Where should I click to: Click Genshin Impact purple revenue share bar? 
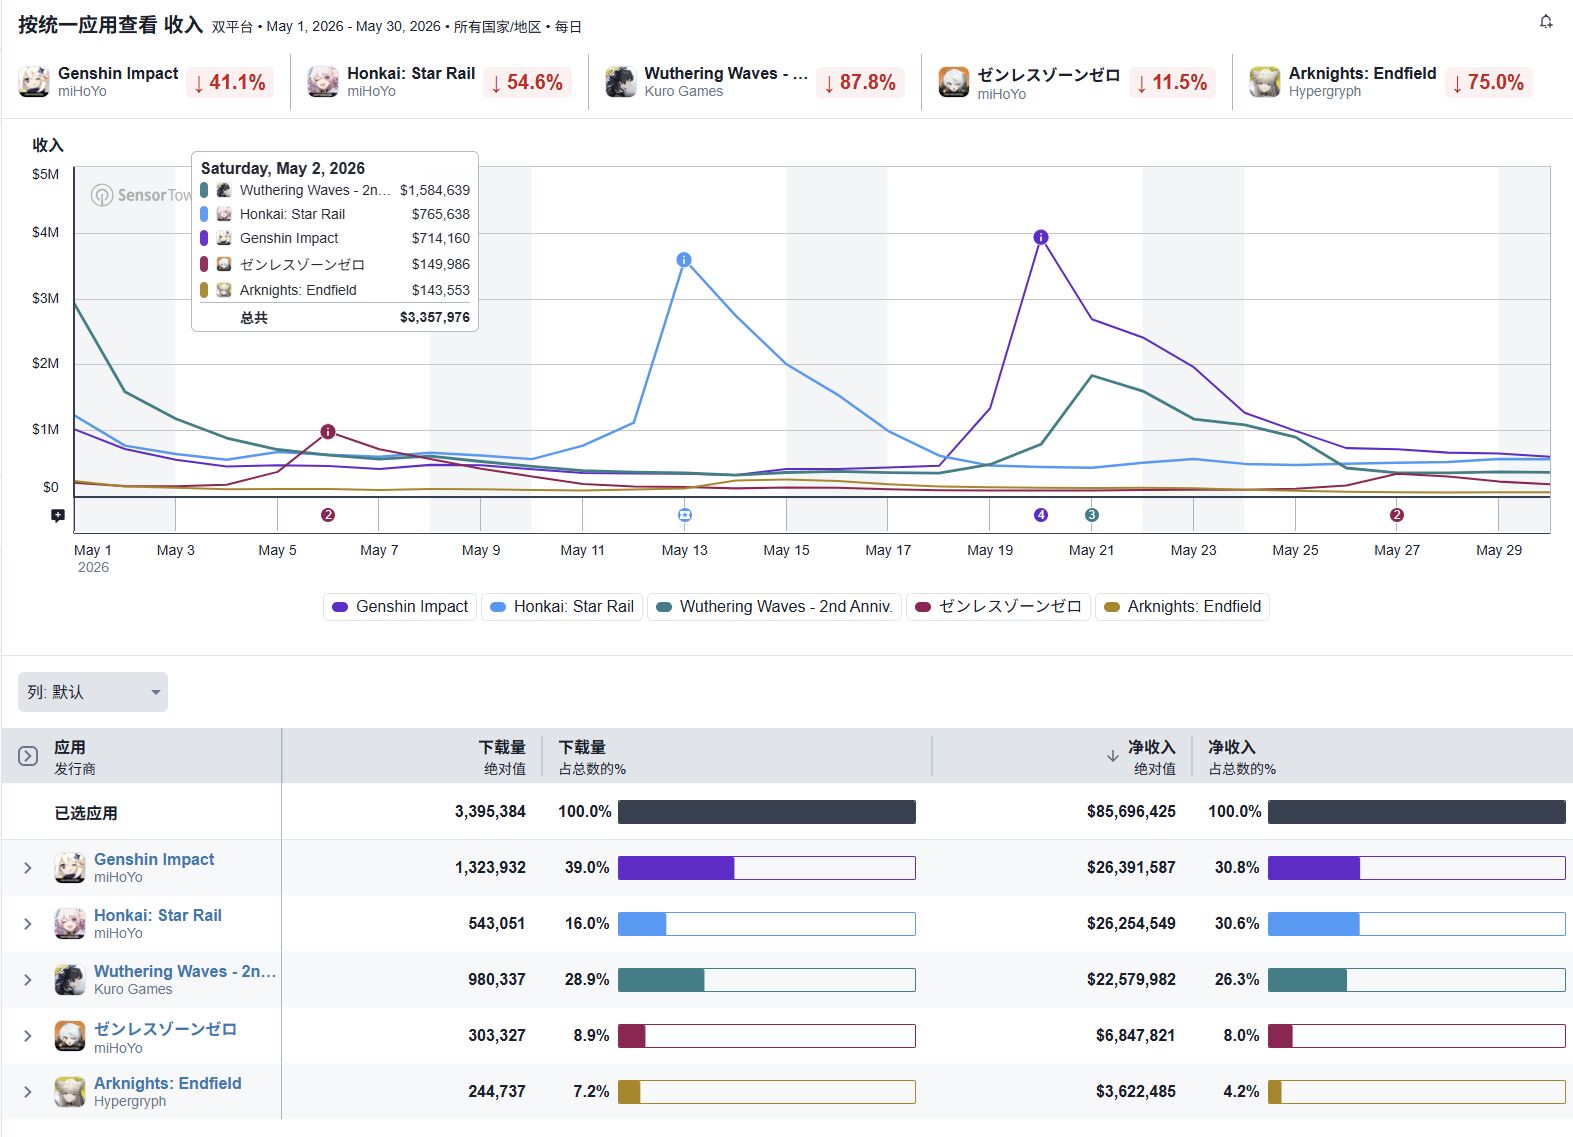pyautogui.click(x=1314, y=868)
